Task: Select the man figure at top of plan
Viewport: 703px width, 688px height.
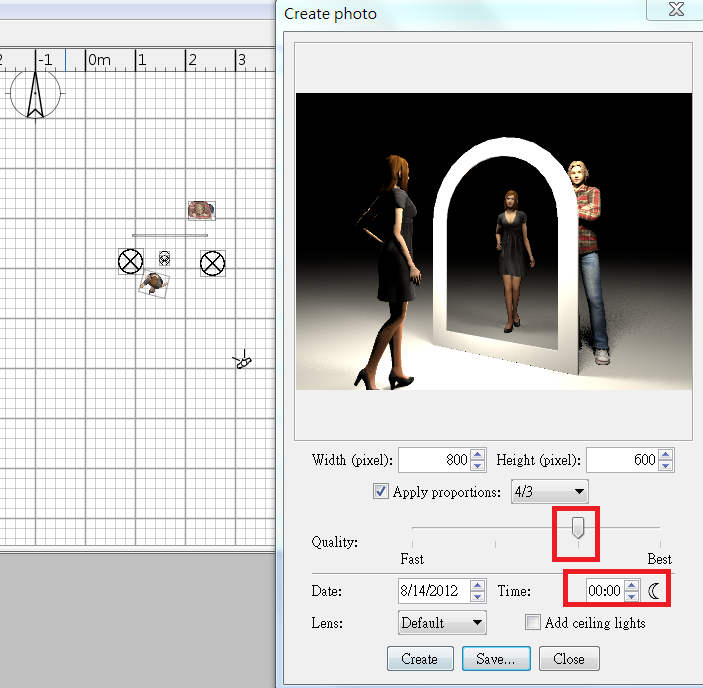Action: point(202,210)
